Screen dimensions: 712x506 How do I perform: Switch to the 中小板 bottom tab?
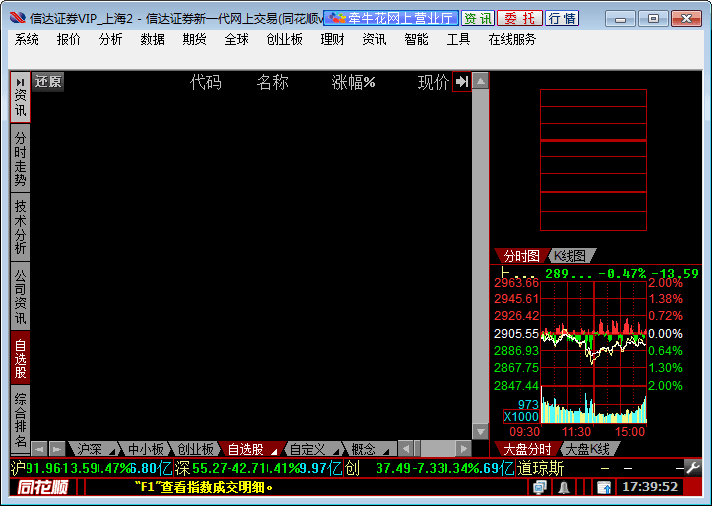click(x=145, y=449)
